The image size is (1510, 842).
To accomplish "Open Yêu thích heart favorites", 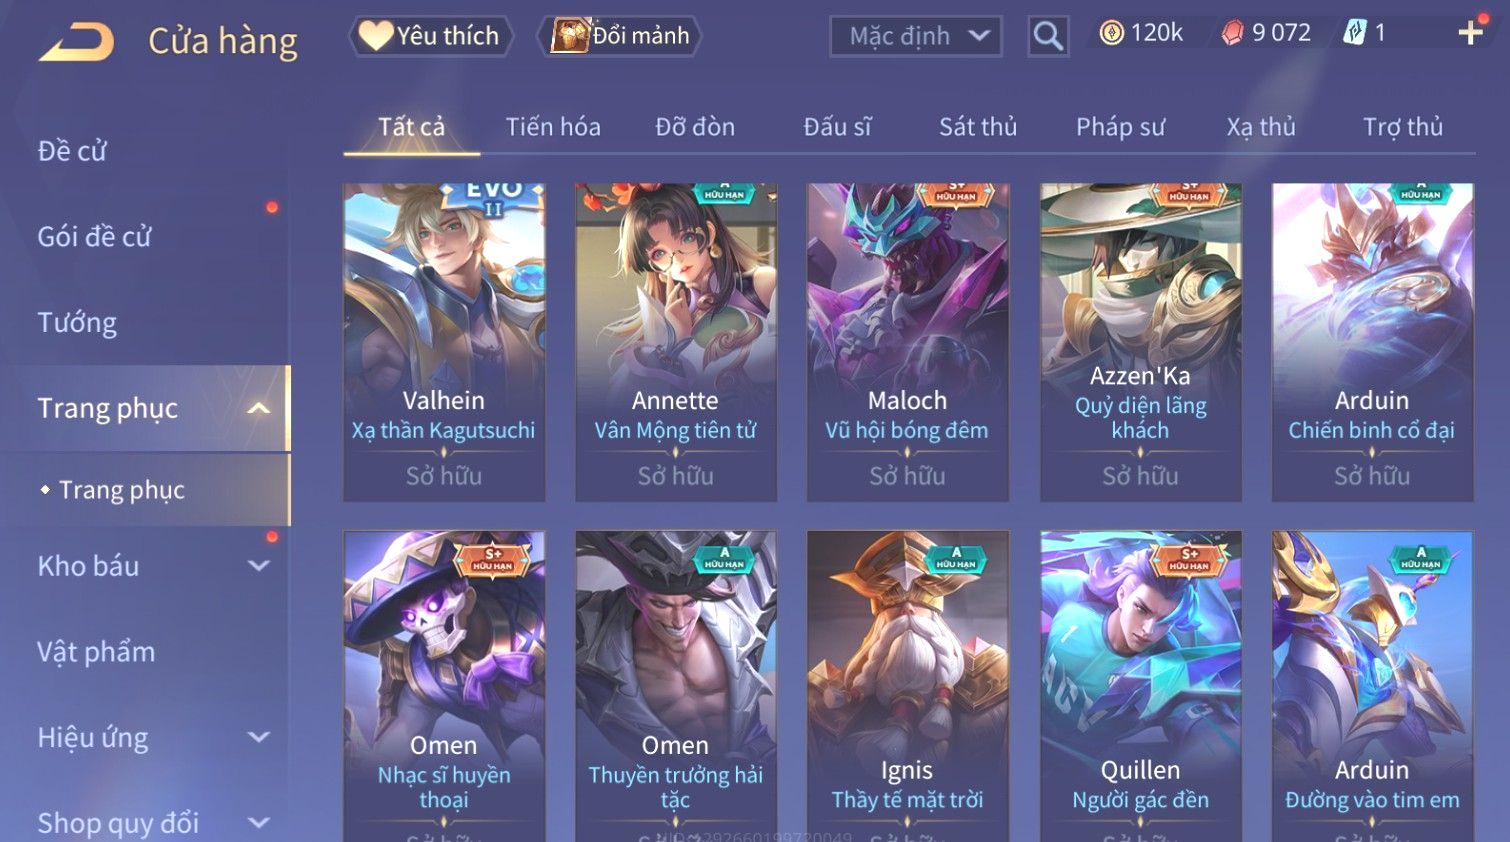I will pos(430,36).
